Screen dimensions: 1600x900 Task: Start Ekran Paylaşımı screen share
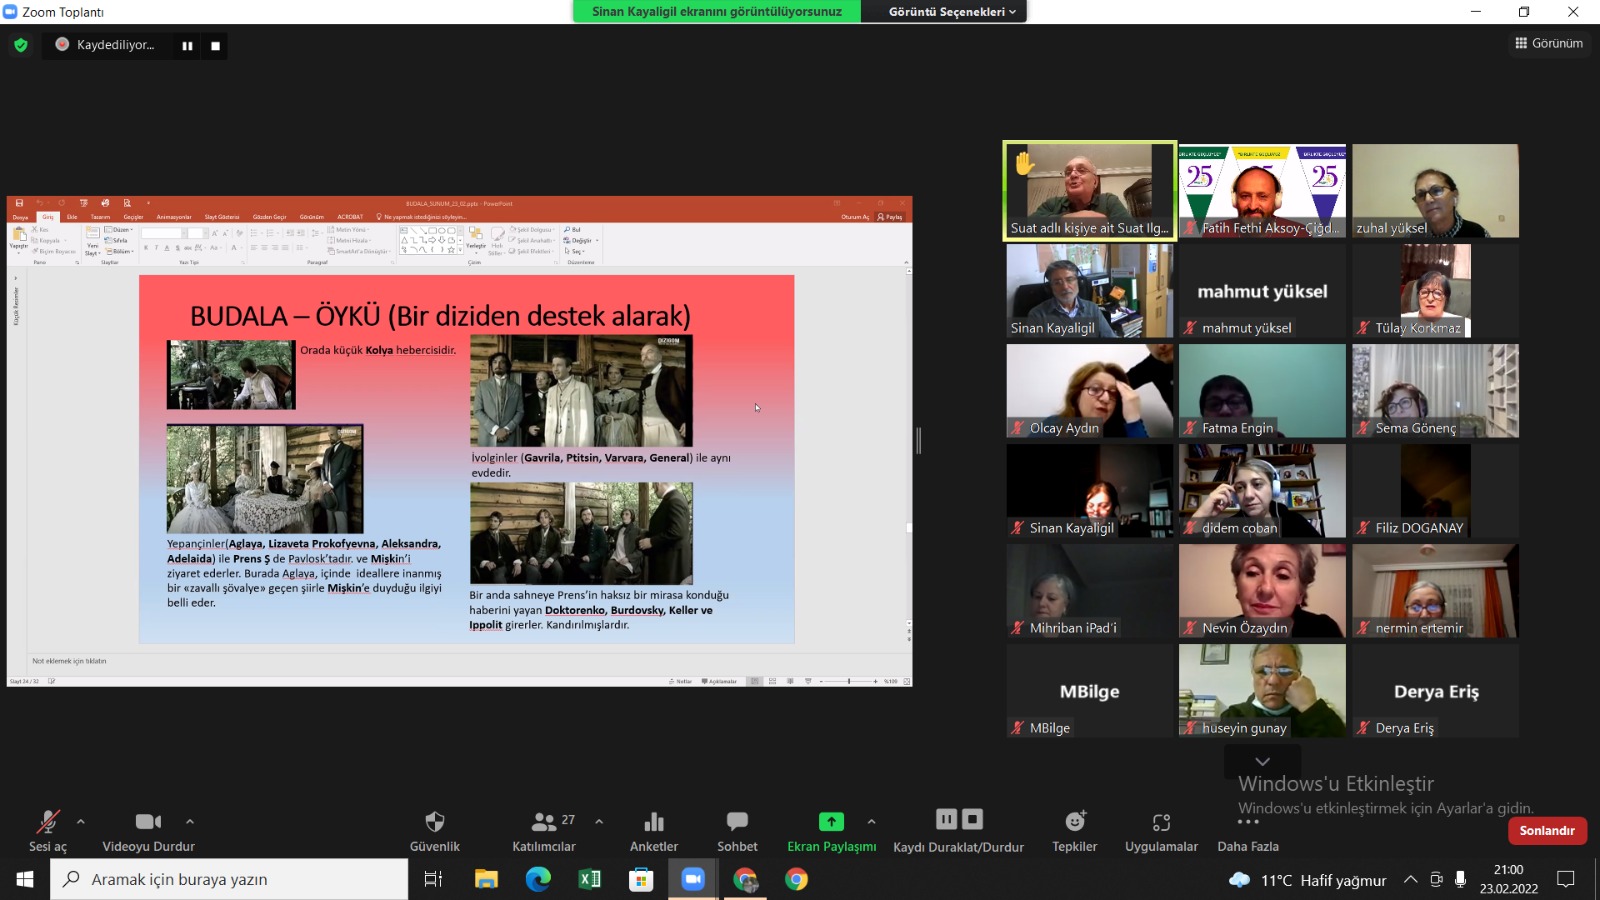click(831, 831)
